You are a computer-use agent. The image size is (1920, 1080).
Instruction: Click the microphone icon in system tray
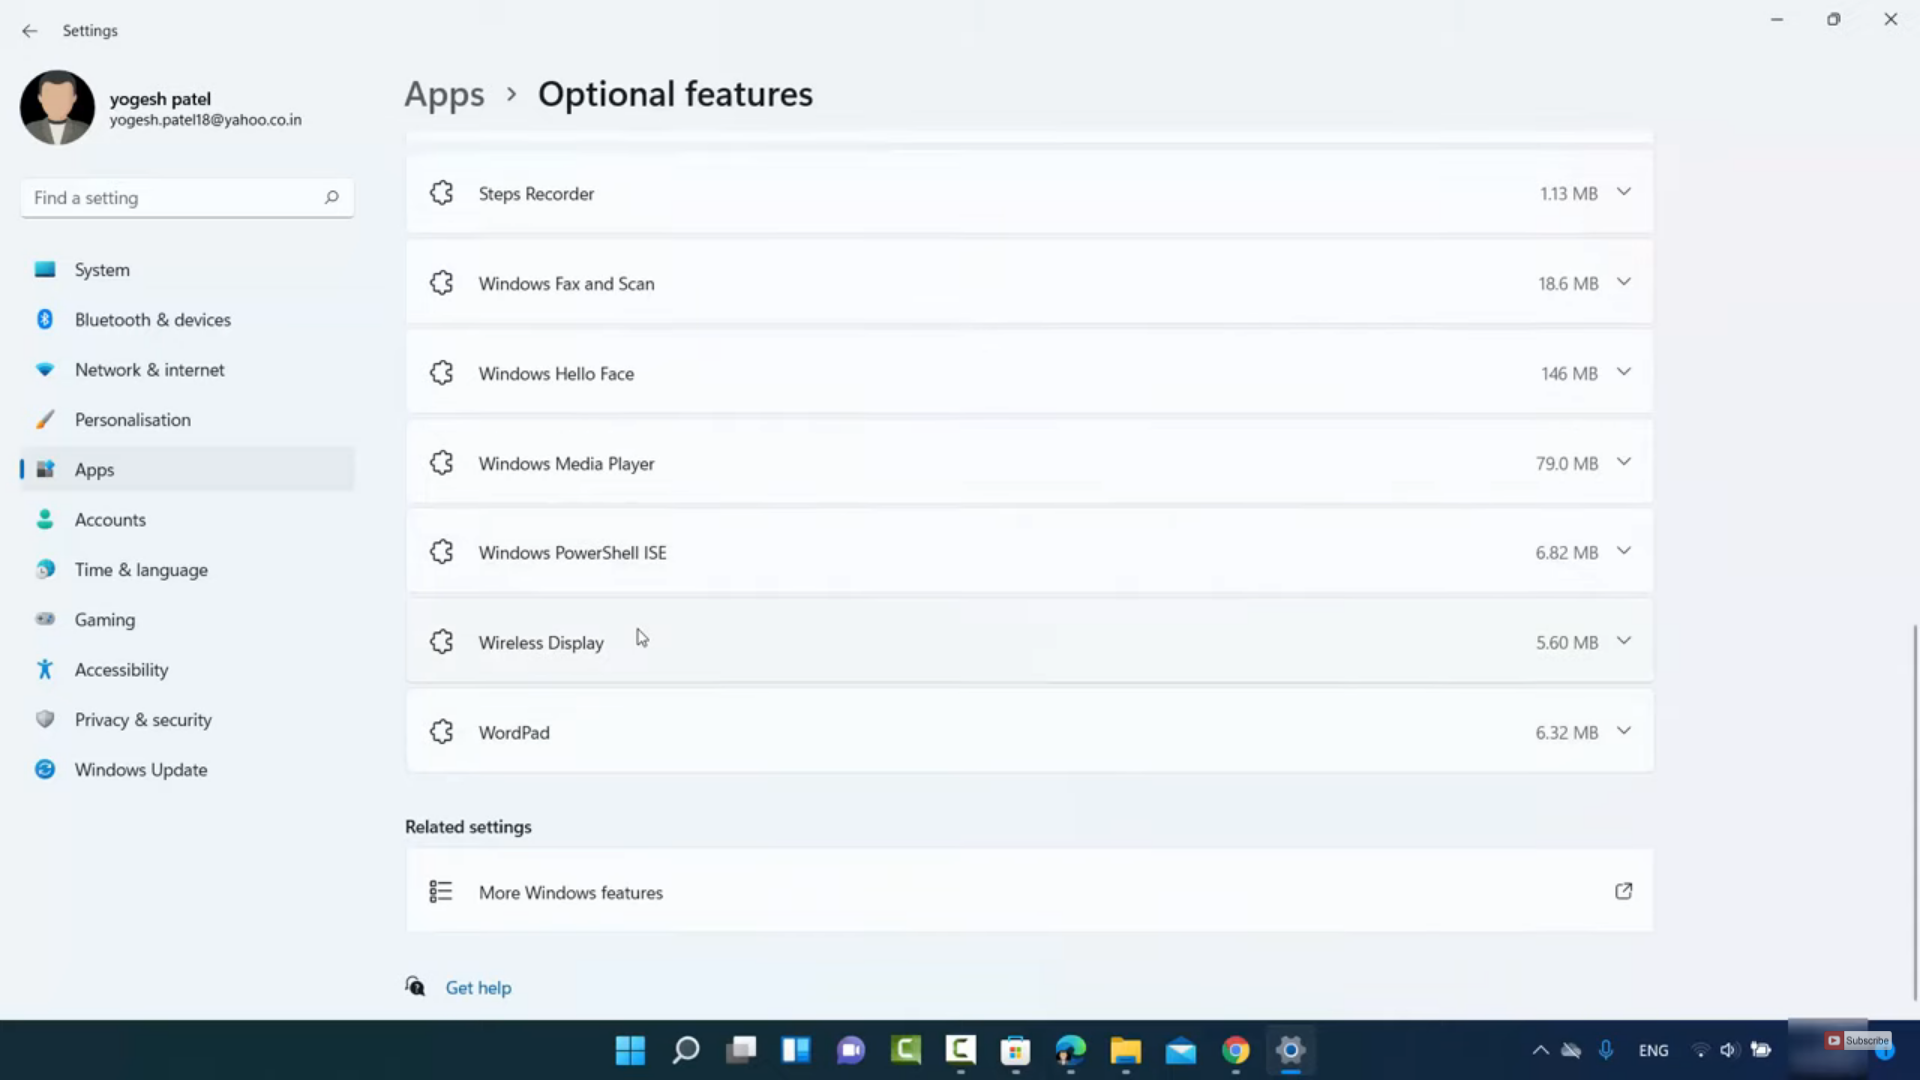[1605, 1050]
